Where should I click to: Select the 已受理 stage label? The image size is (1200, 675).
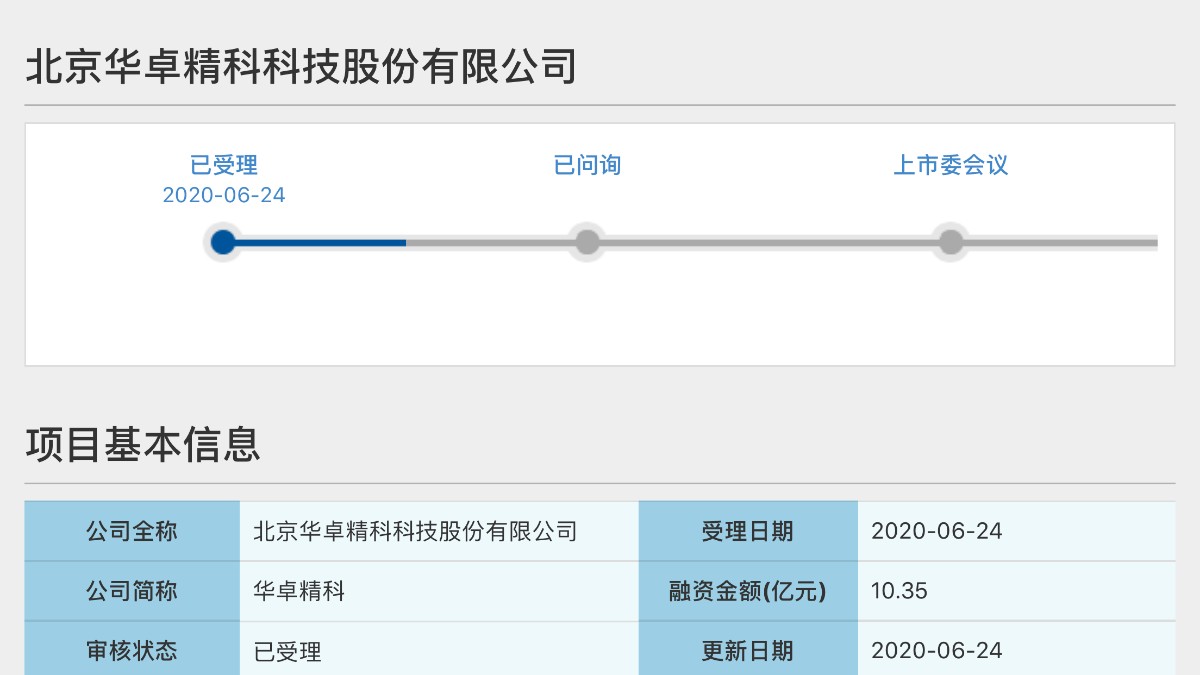[224, 165]
